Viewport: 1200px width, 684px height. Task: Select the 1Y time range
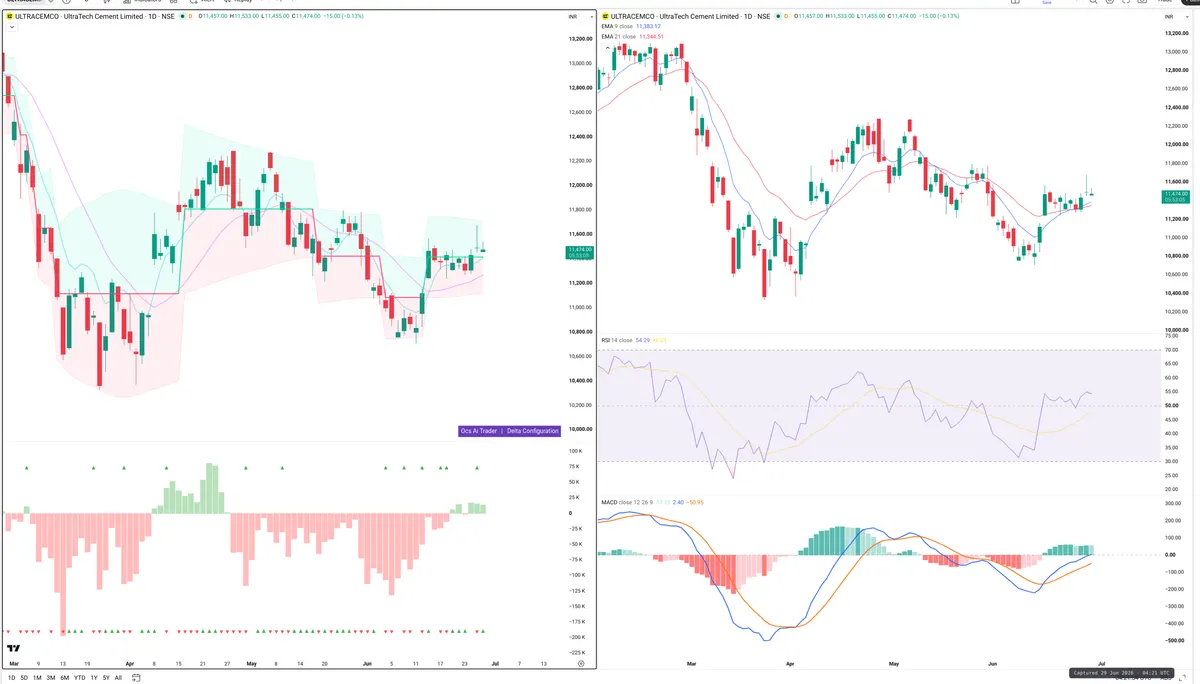(94, 677)
